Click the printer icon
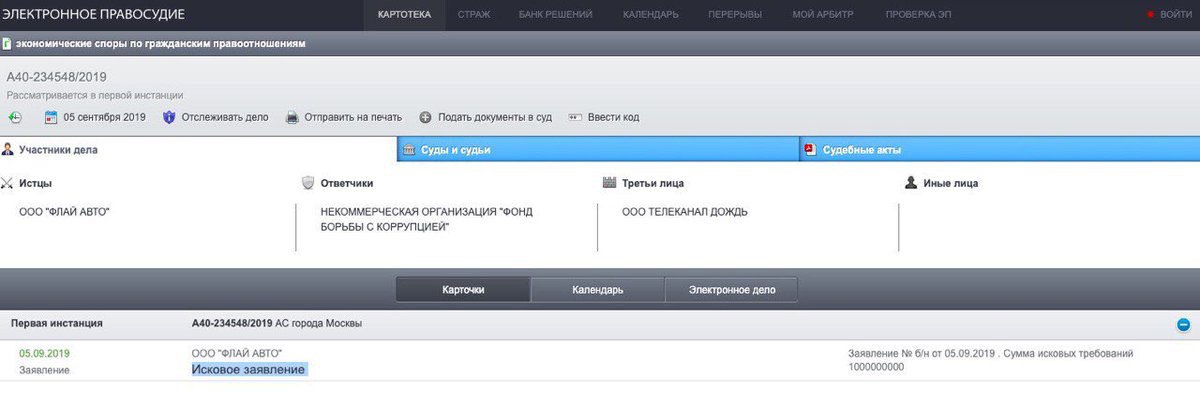This screenshot has width=1200, height=393. 292,117
